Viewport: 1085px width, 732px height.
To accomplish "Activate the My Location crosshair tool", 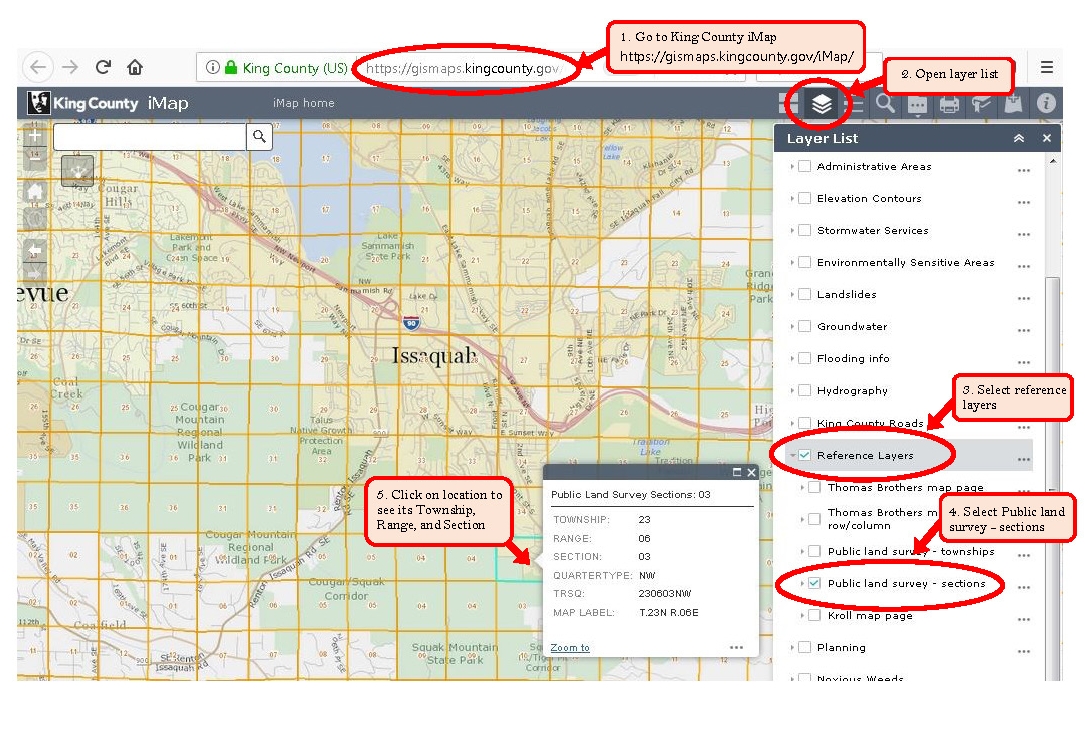I will coord(77,171).
